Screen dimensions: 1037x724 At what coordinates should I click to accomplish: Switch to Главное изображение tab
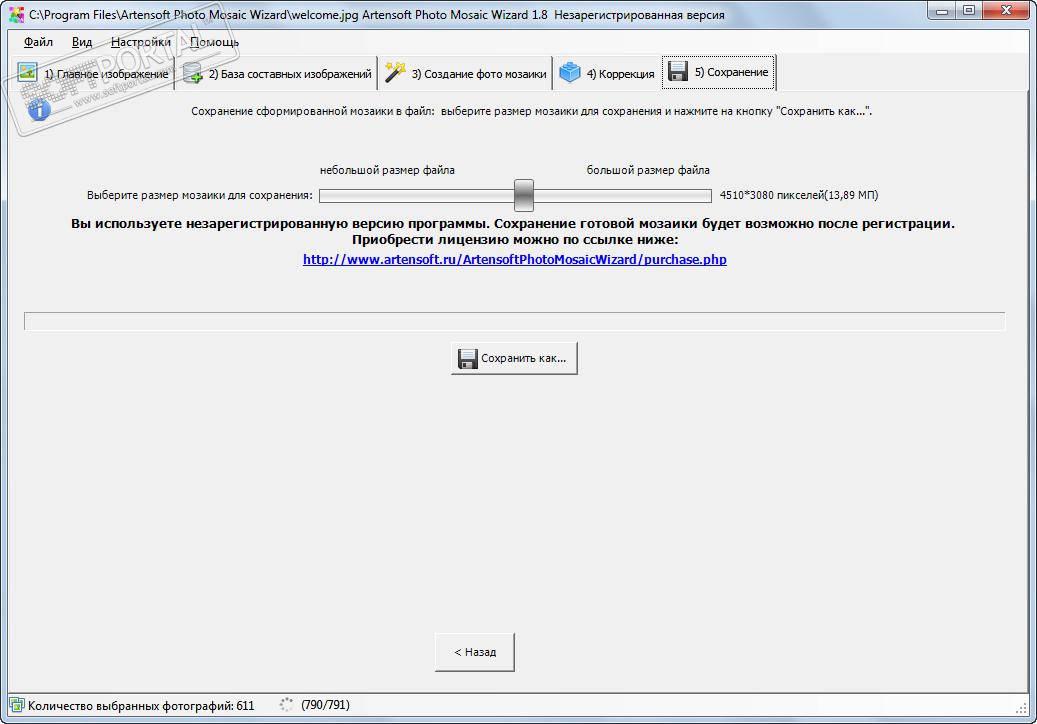tap(93, 73)
